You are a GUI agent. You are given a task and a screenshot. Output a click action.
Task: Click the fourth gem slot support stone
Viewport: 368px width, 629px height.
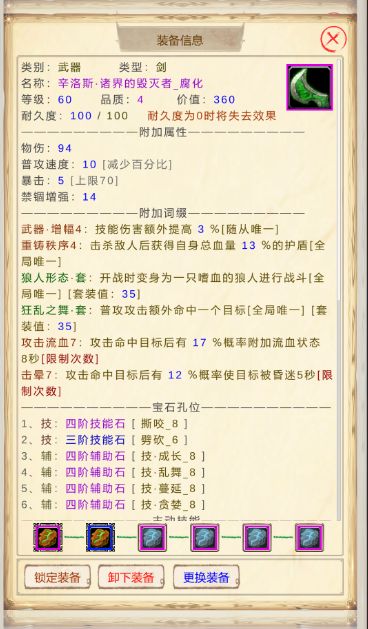pos(205,538)
